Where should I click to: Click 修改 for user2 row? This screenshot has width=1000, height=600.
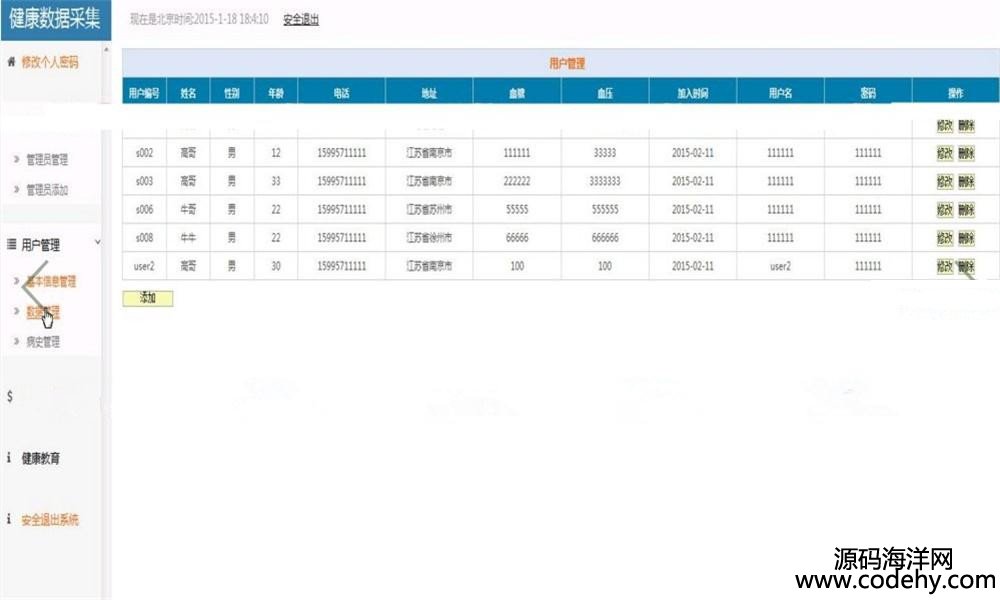click(945, 266)
